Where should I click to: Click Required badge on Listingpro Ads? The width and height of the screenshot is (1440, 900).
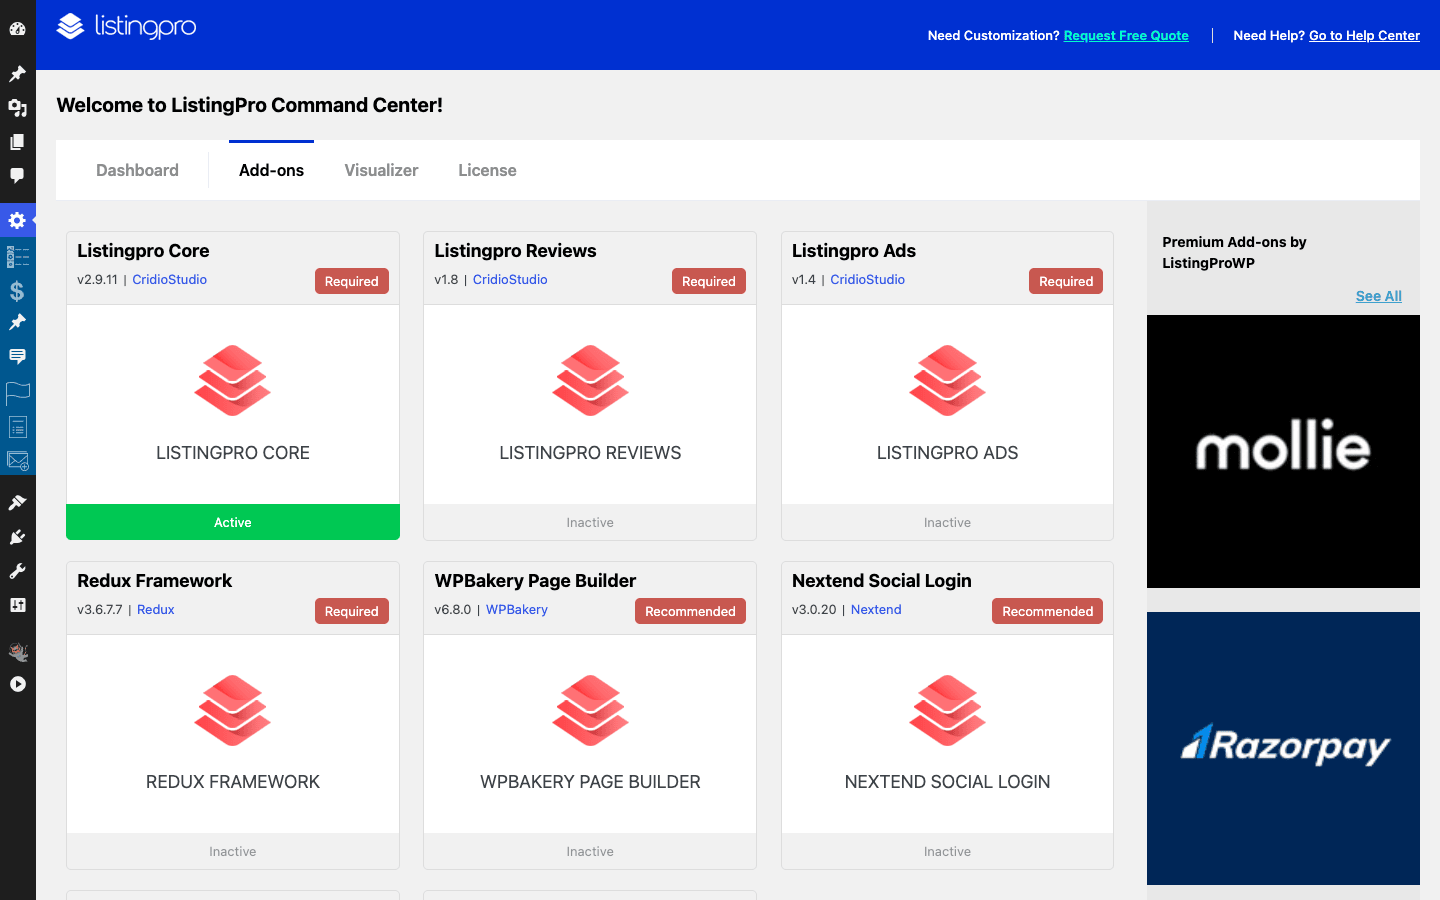pos(1066,281)
